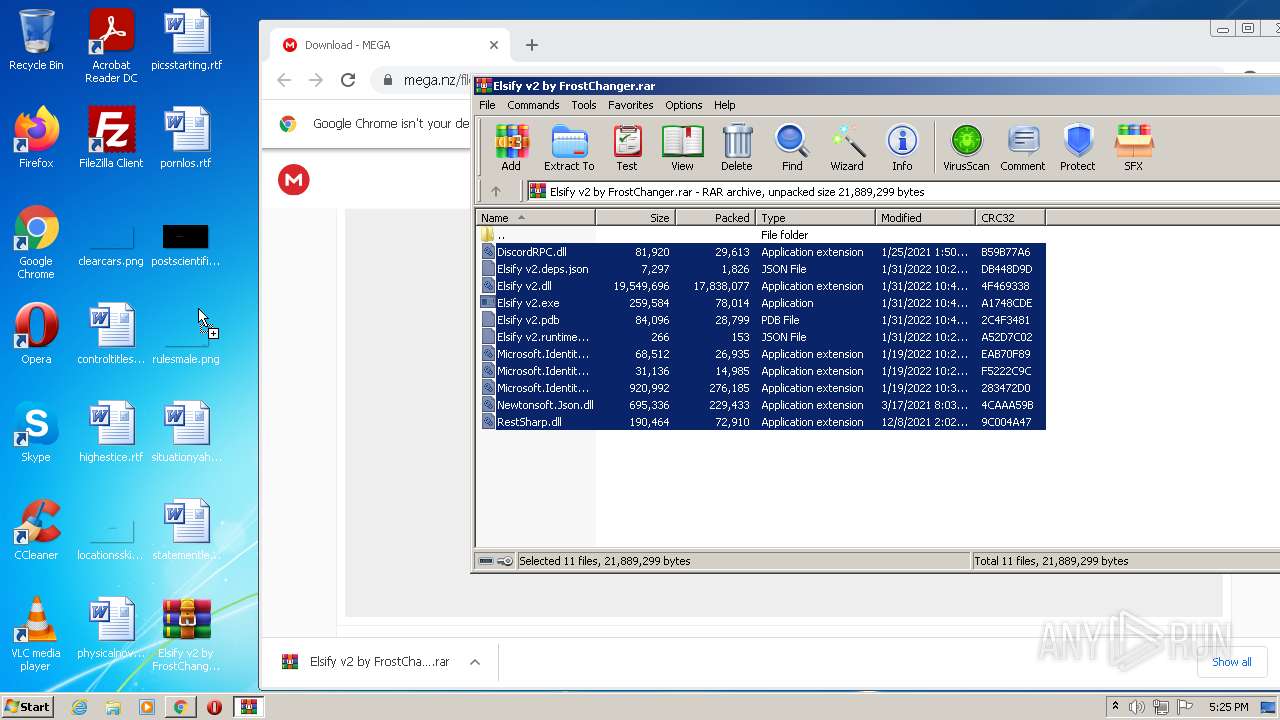This screenshot has width=1280, height=720.
Task: Click the 5:25 PM taskbar clock
Action: coord(1228,707)
